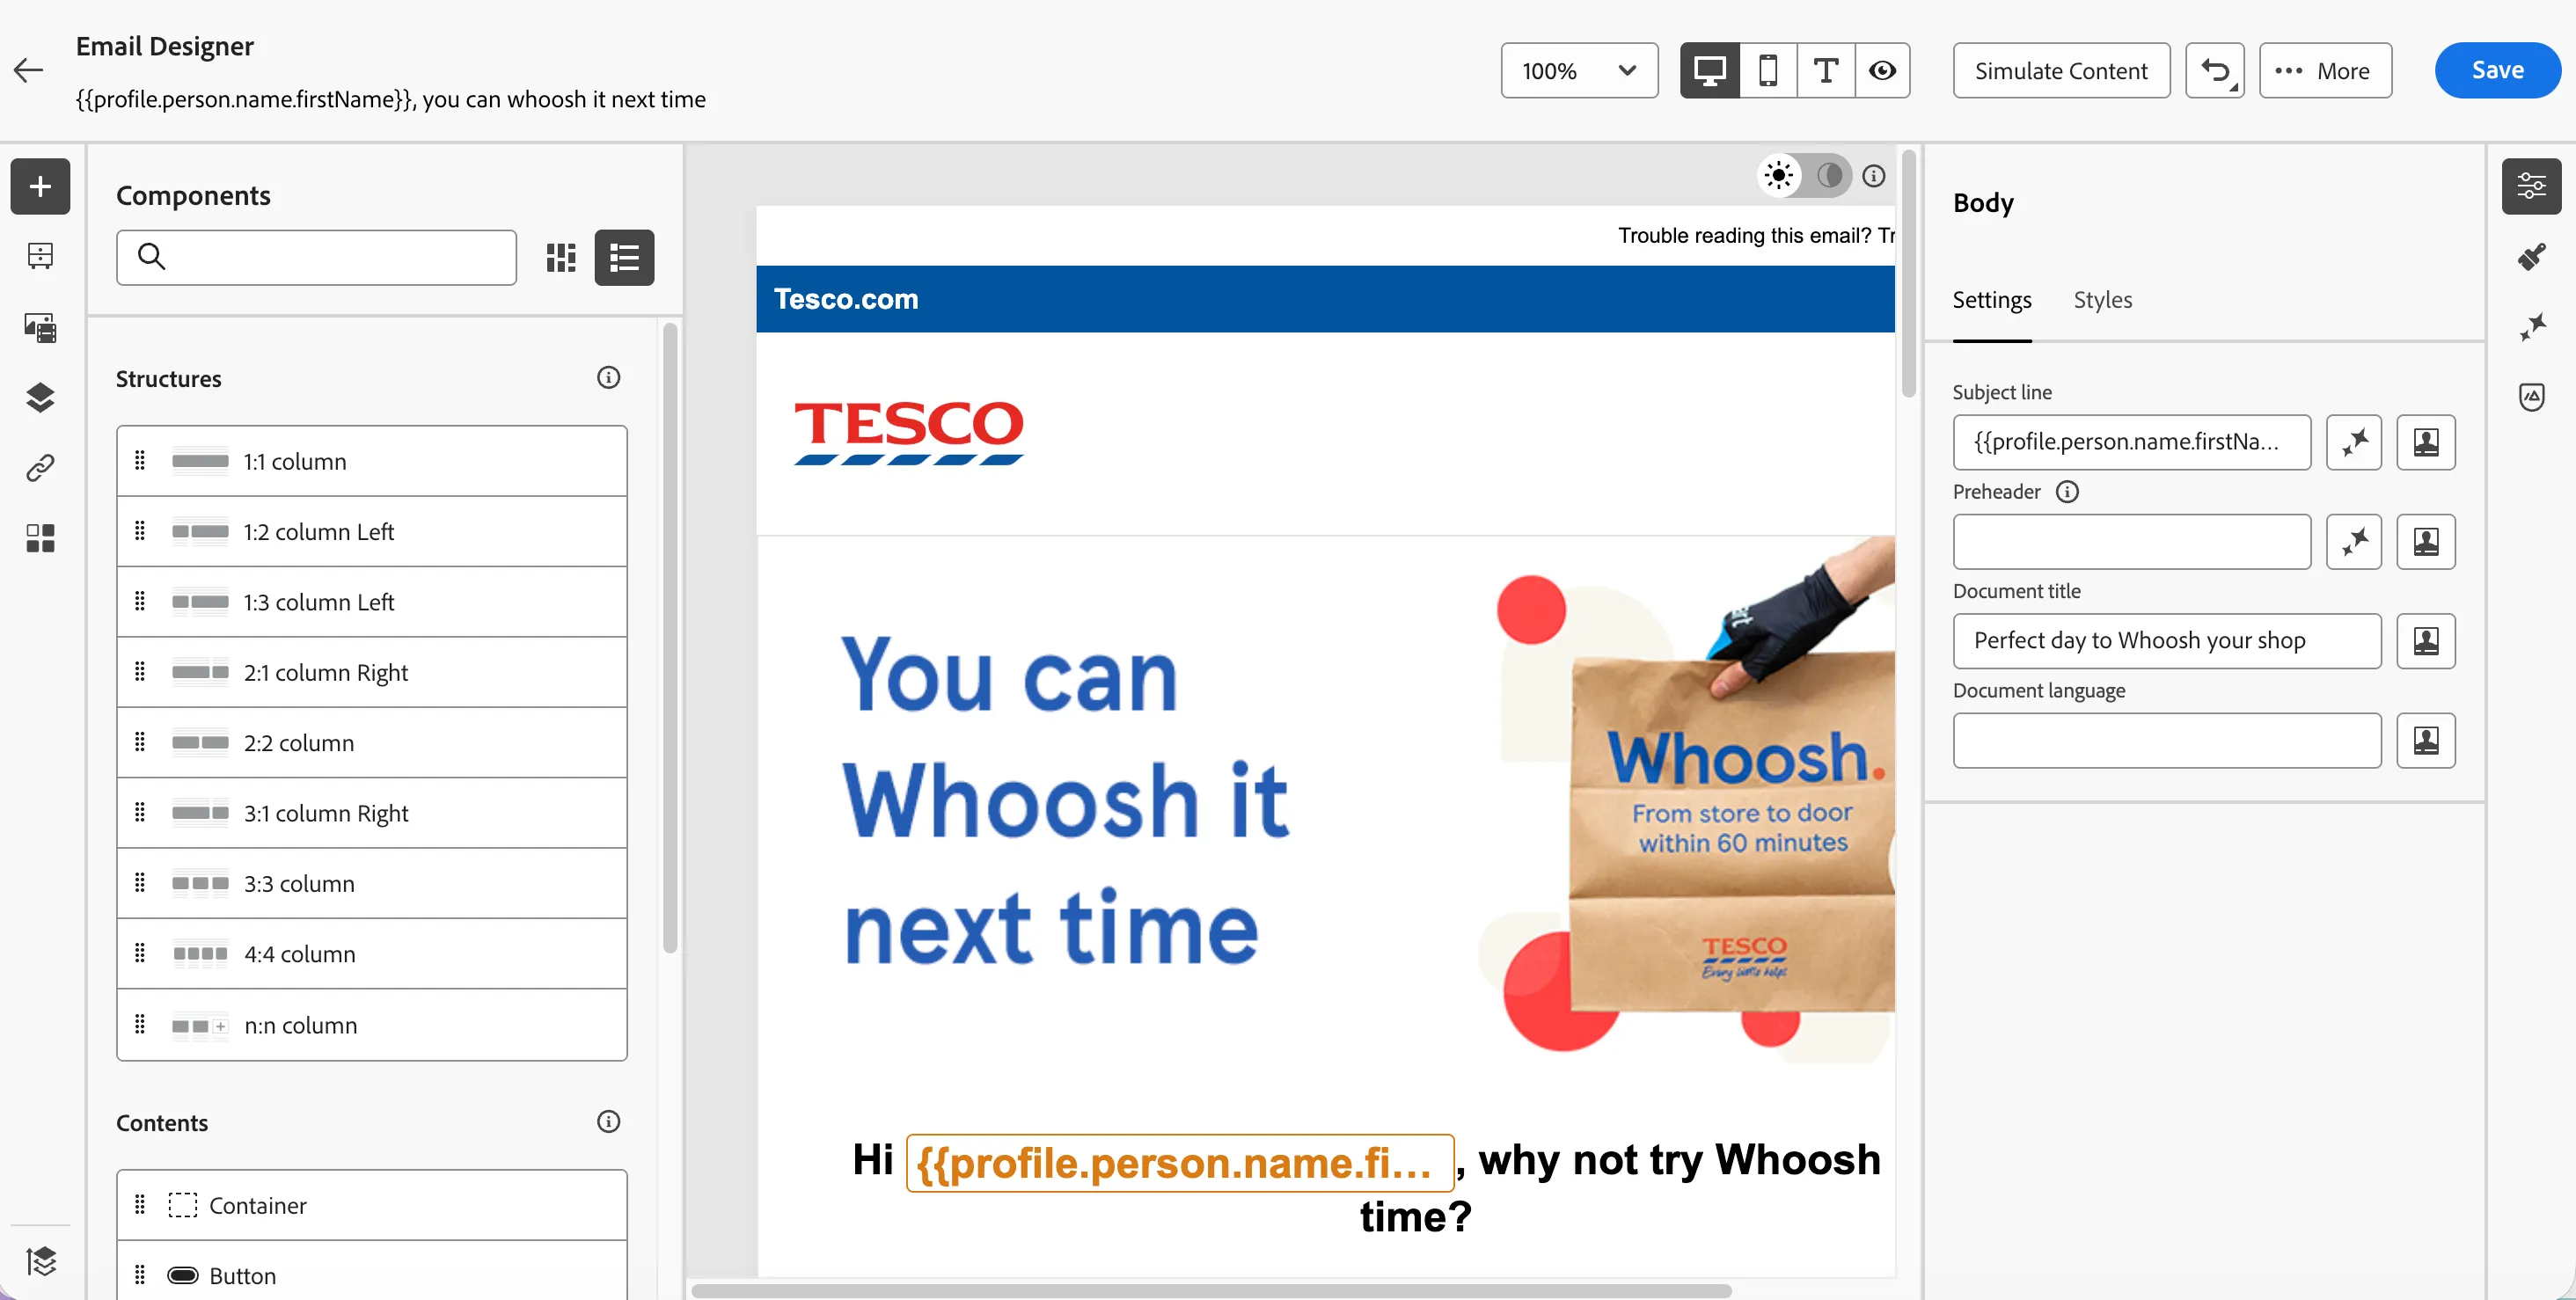Image resolution: width=2576 pixels, height=1300 pixels.
Task: Switch components to grid view
Action: [x=561, y=258]
